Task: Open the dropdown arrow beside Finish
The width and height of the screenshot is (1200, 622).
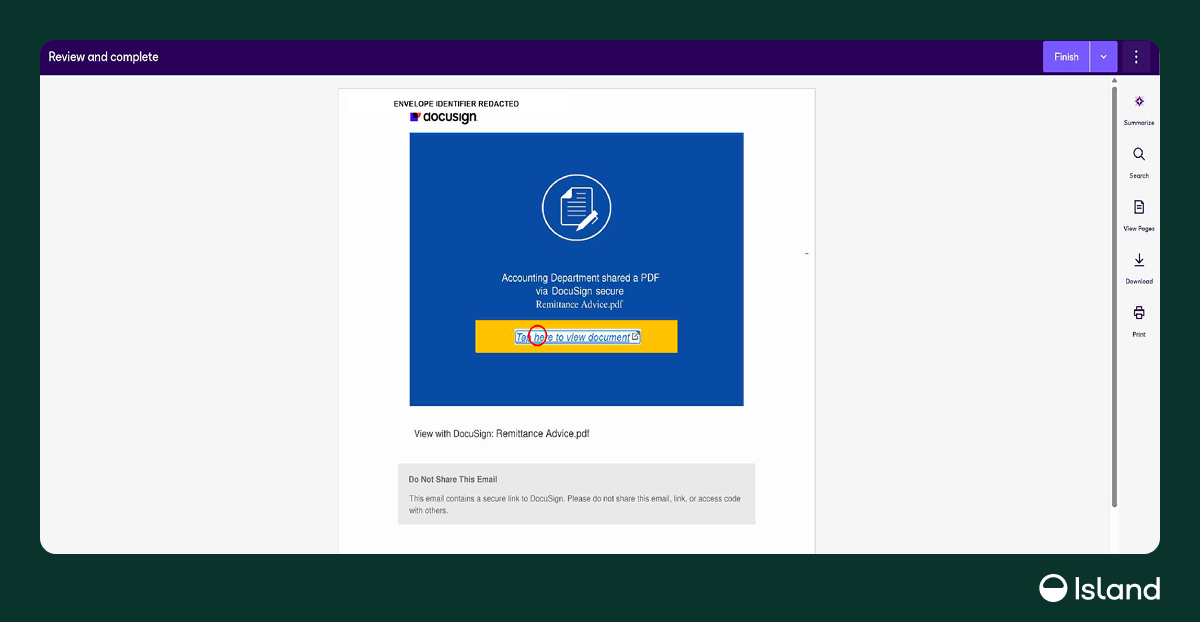Action: point(1104,57)
